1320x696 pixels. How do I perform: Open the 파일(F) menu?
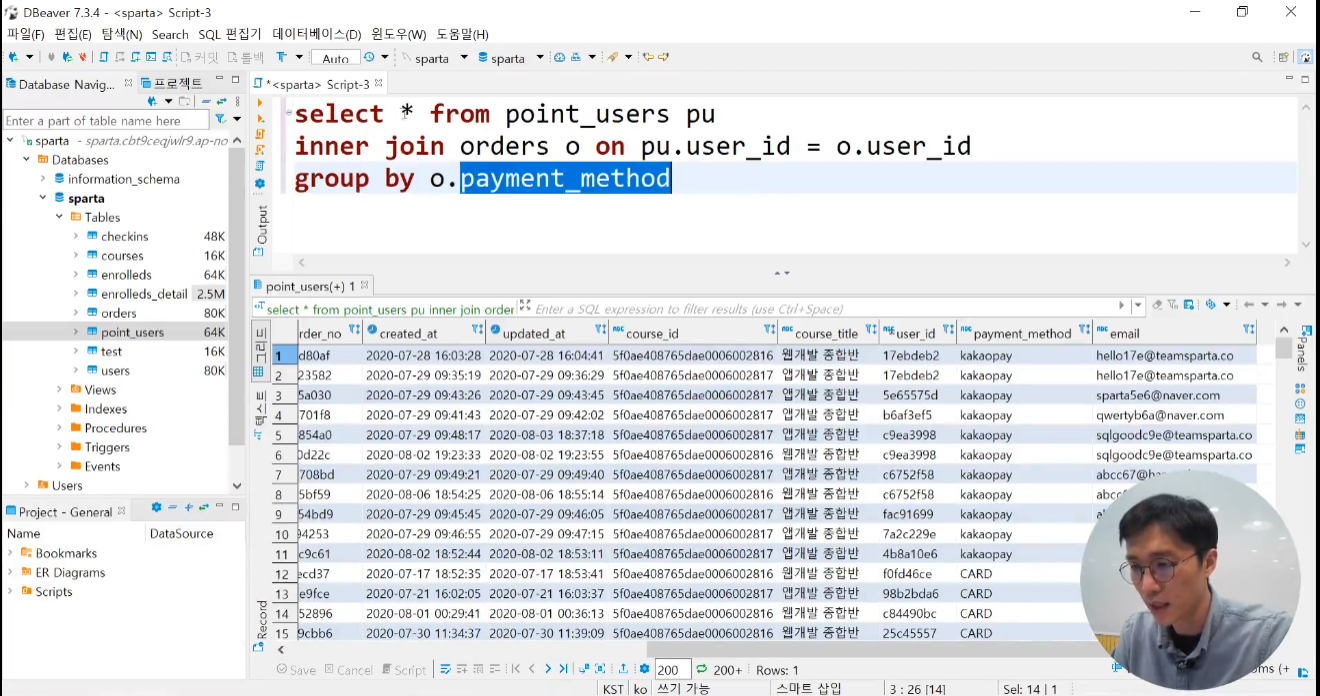click(26, 34)
